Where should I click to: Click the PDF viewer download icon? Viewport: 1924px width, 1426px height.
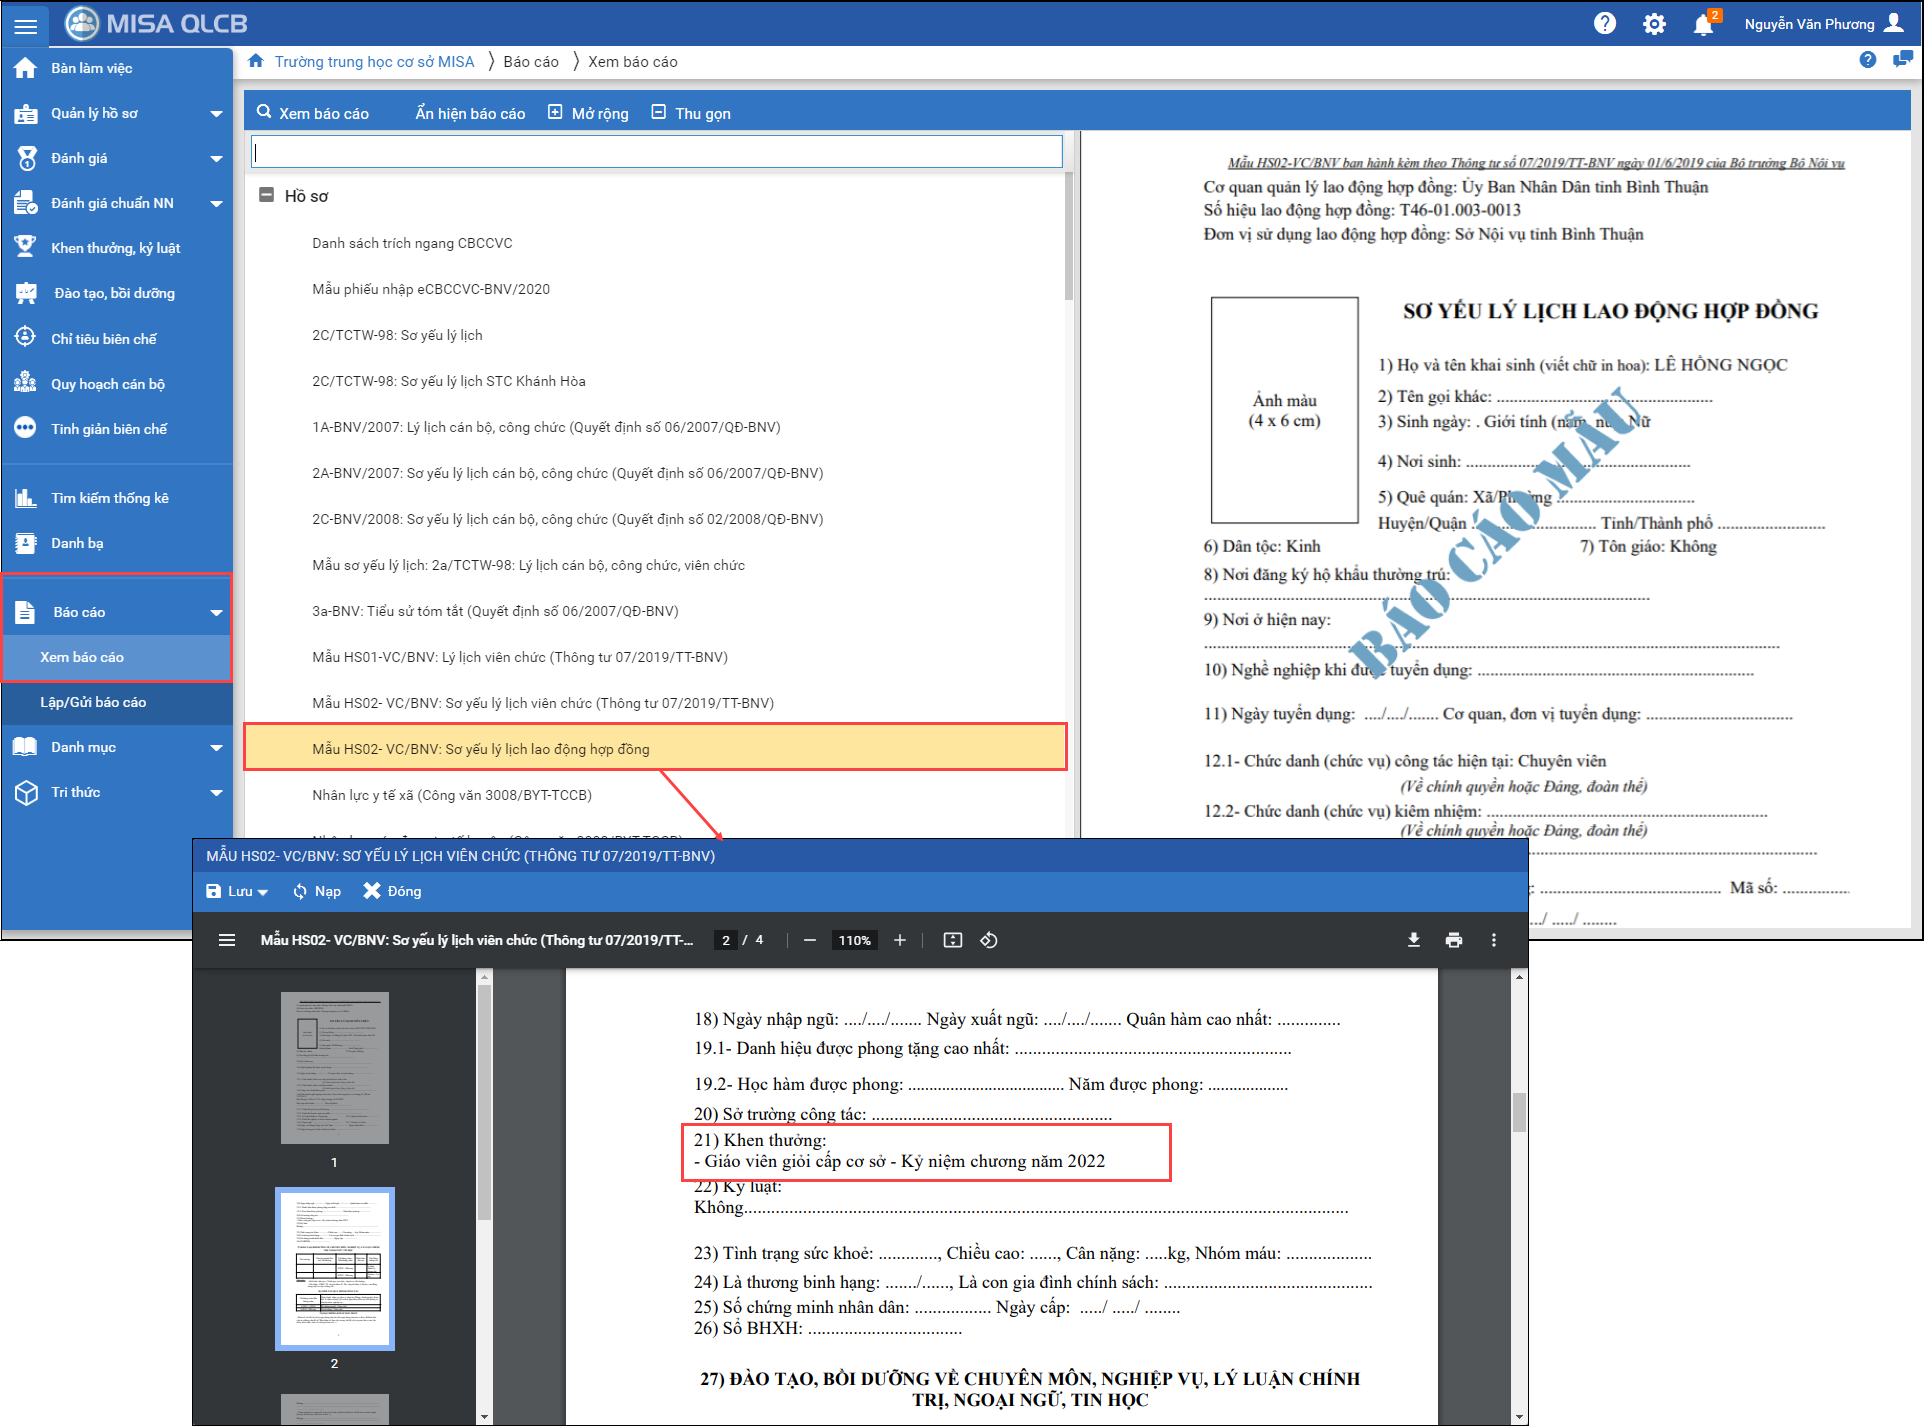pyautogui.click(x=1413, y=940)
